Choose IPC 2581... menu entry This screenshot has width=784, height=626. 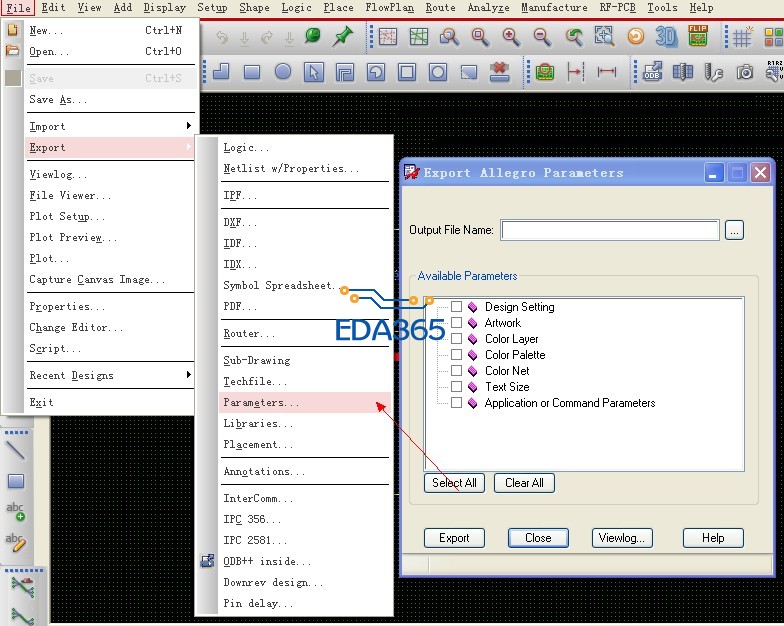tap(304, 540)
